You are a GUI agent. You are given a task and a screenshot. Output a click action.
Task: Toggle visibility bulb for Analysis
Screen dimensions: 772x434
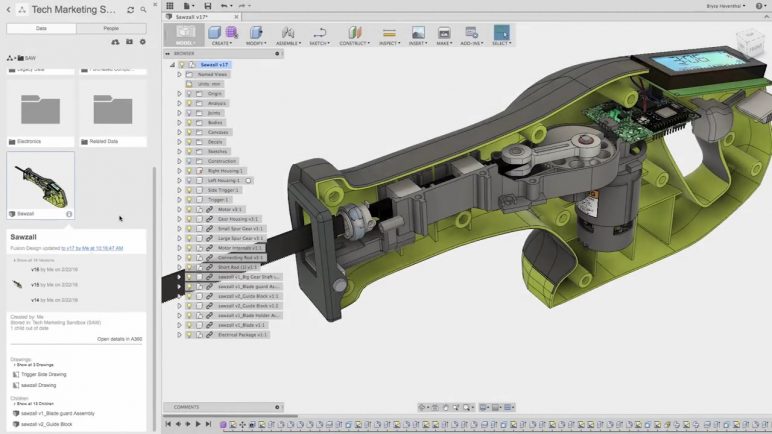click(189, 103)
